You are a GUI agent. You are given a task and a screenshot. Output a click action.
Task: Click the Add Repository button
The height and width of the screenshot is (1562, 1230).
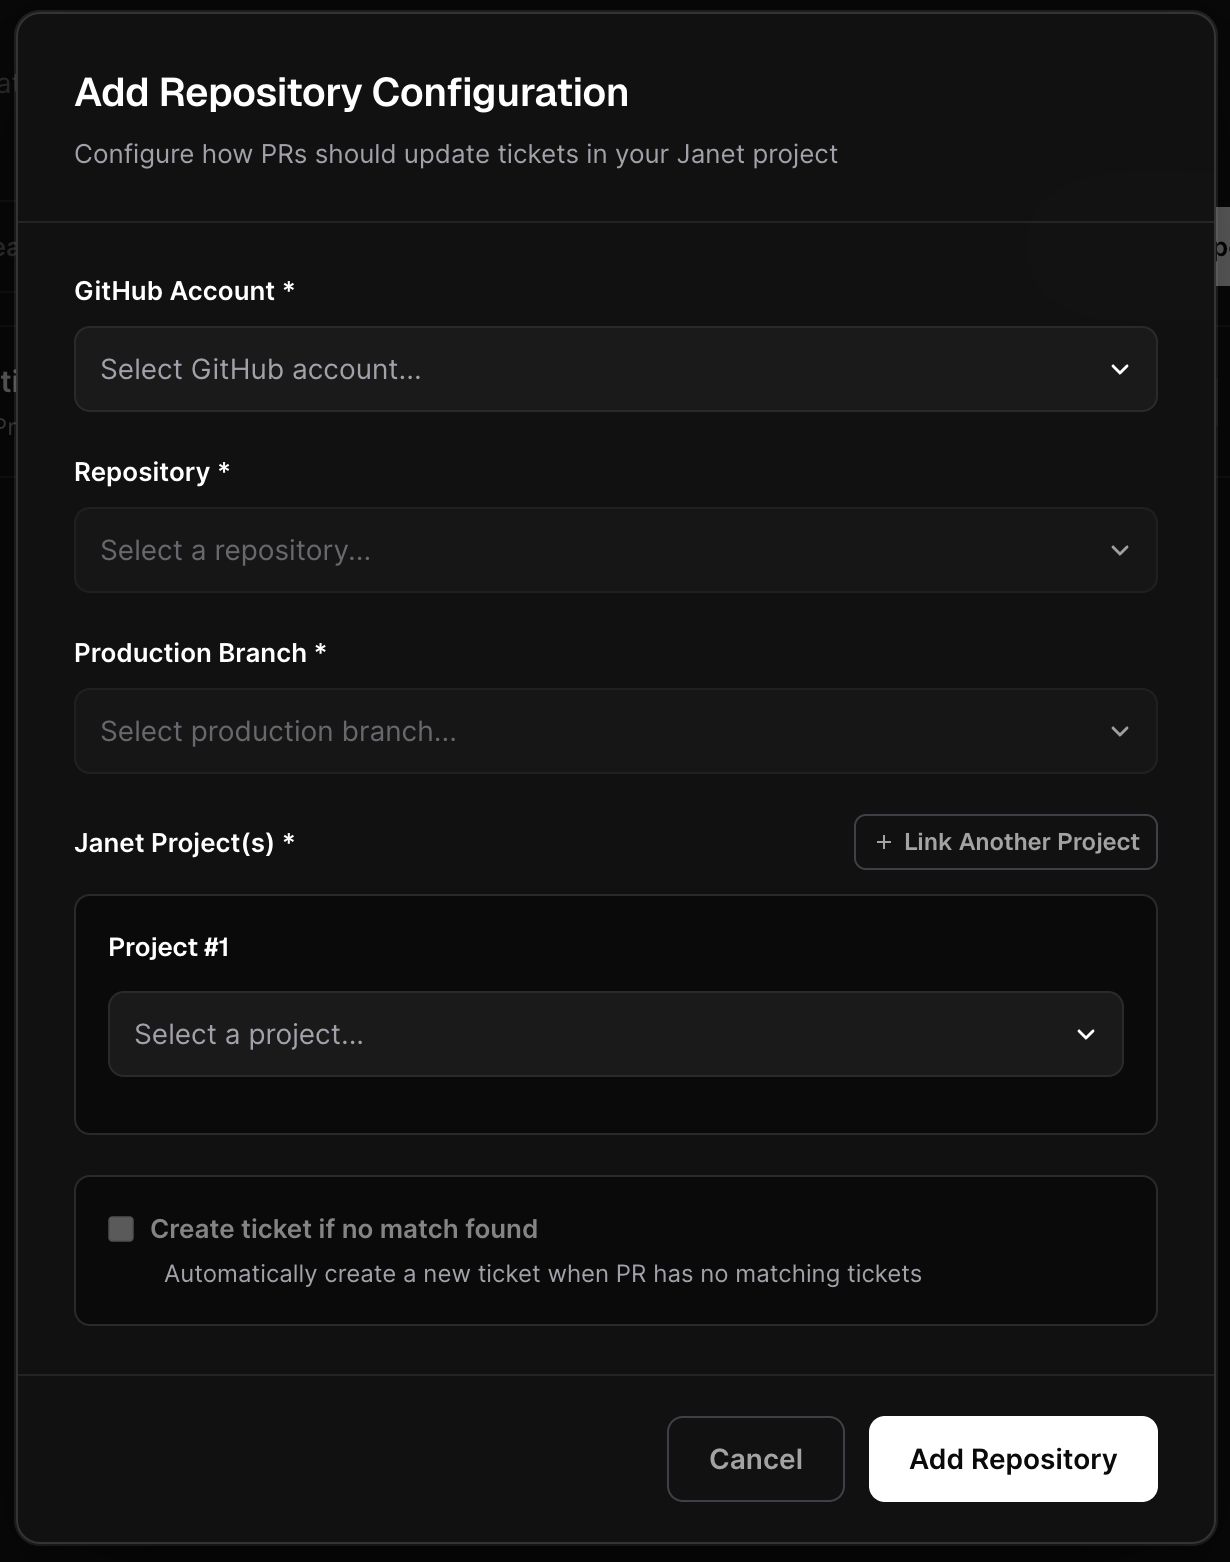point(1013,1459)
